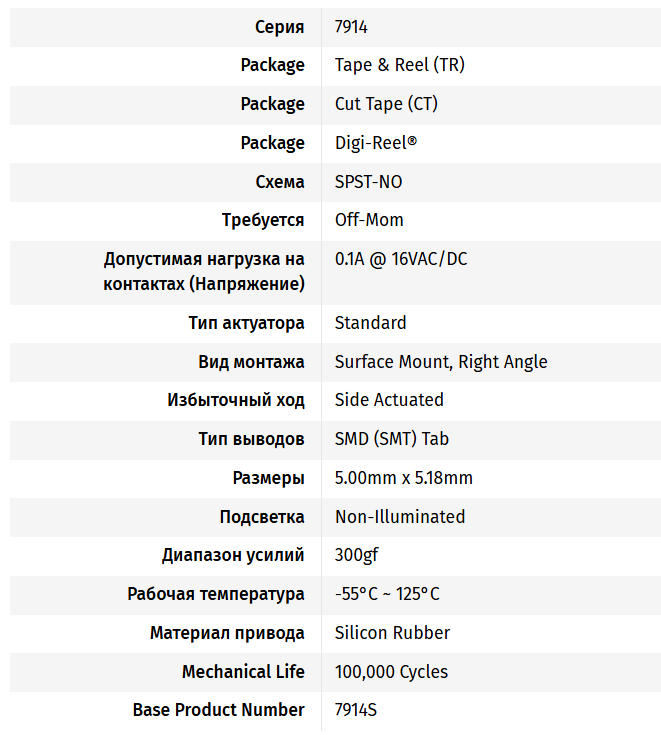Image resolution: width=661 pixels, height=735 pixels.
Task: Click the series value 7914
Action: pos(351,27)
